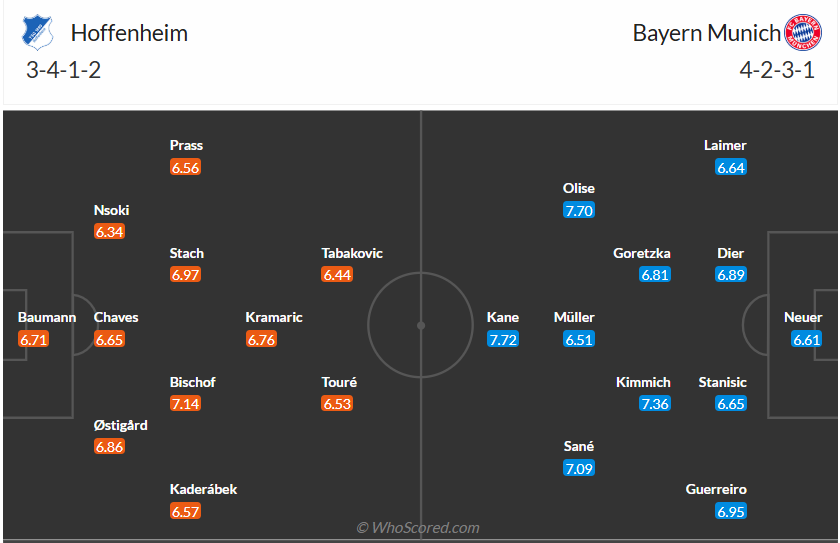Screen dimensions: 840x543
Task: Click player name Kramaric
Action: (274, 318)
